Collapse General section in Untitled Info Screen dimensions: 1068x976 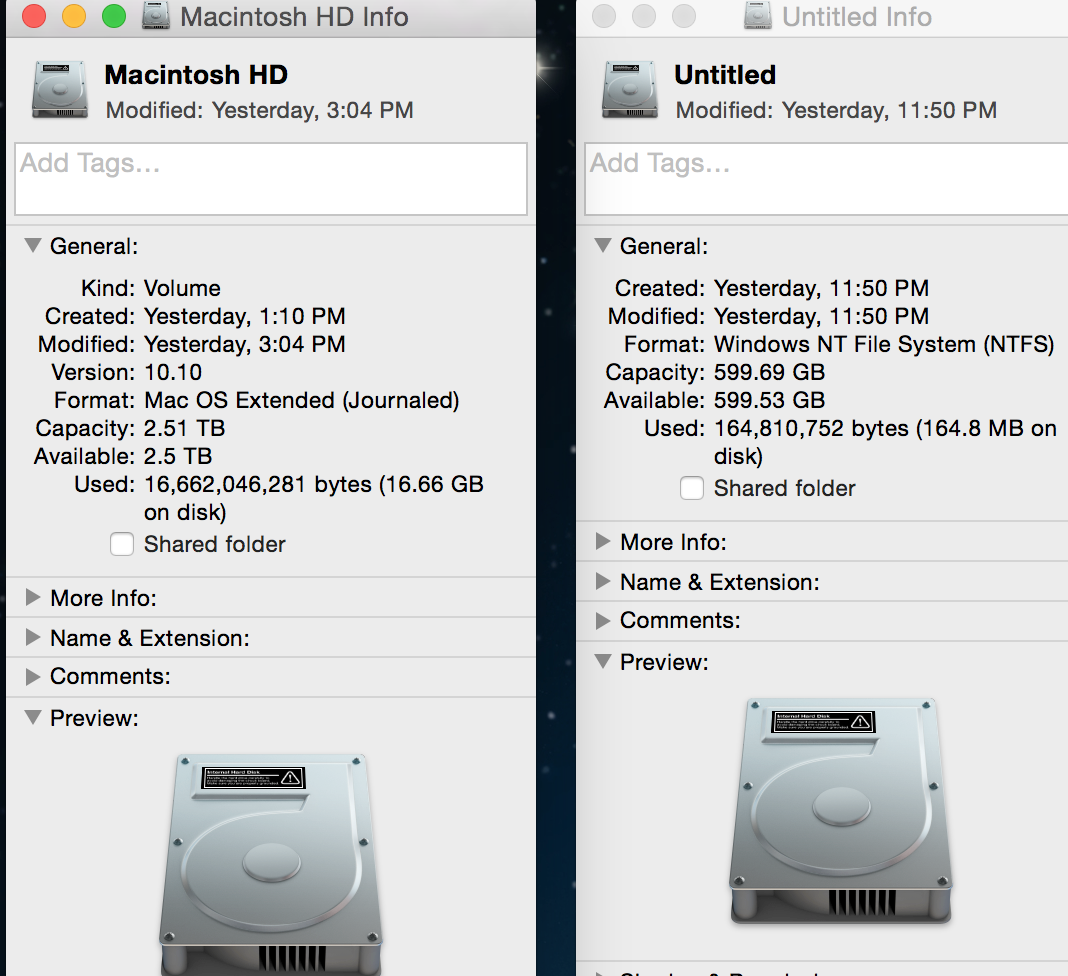tap(603, 245)
